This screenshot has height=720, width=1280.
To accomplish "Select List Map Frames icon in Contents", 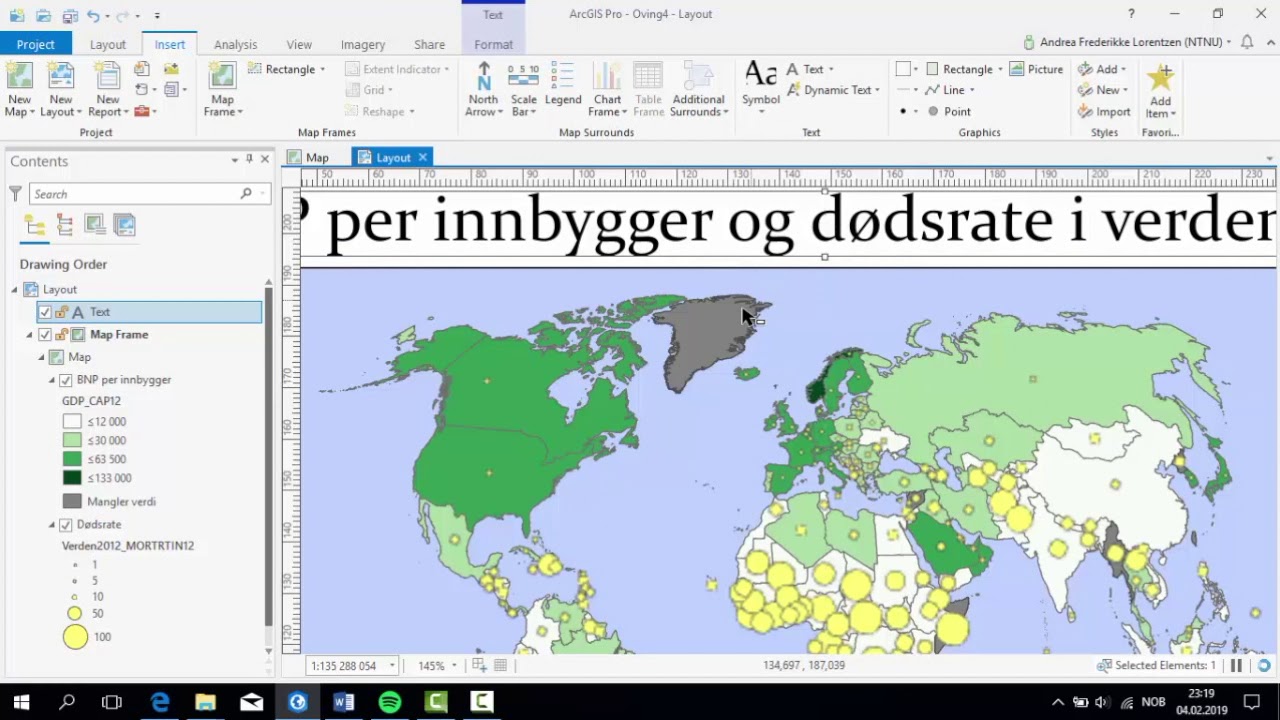I will pyautogui.click(x=95, y=226).
